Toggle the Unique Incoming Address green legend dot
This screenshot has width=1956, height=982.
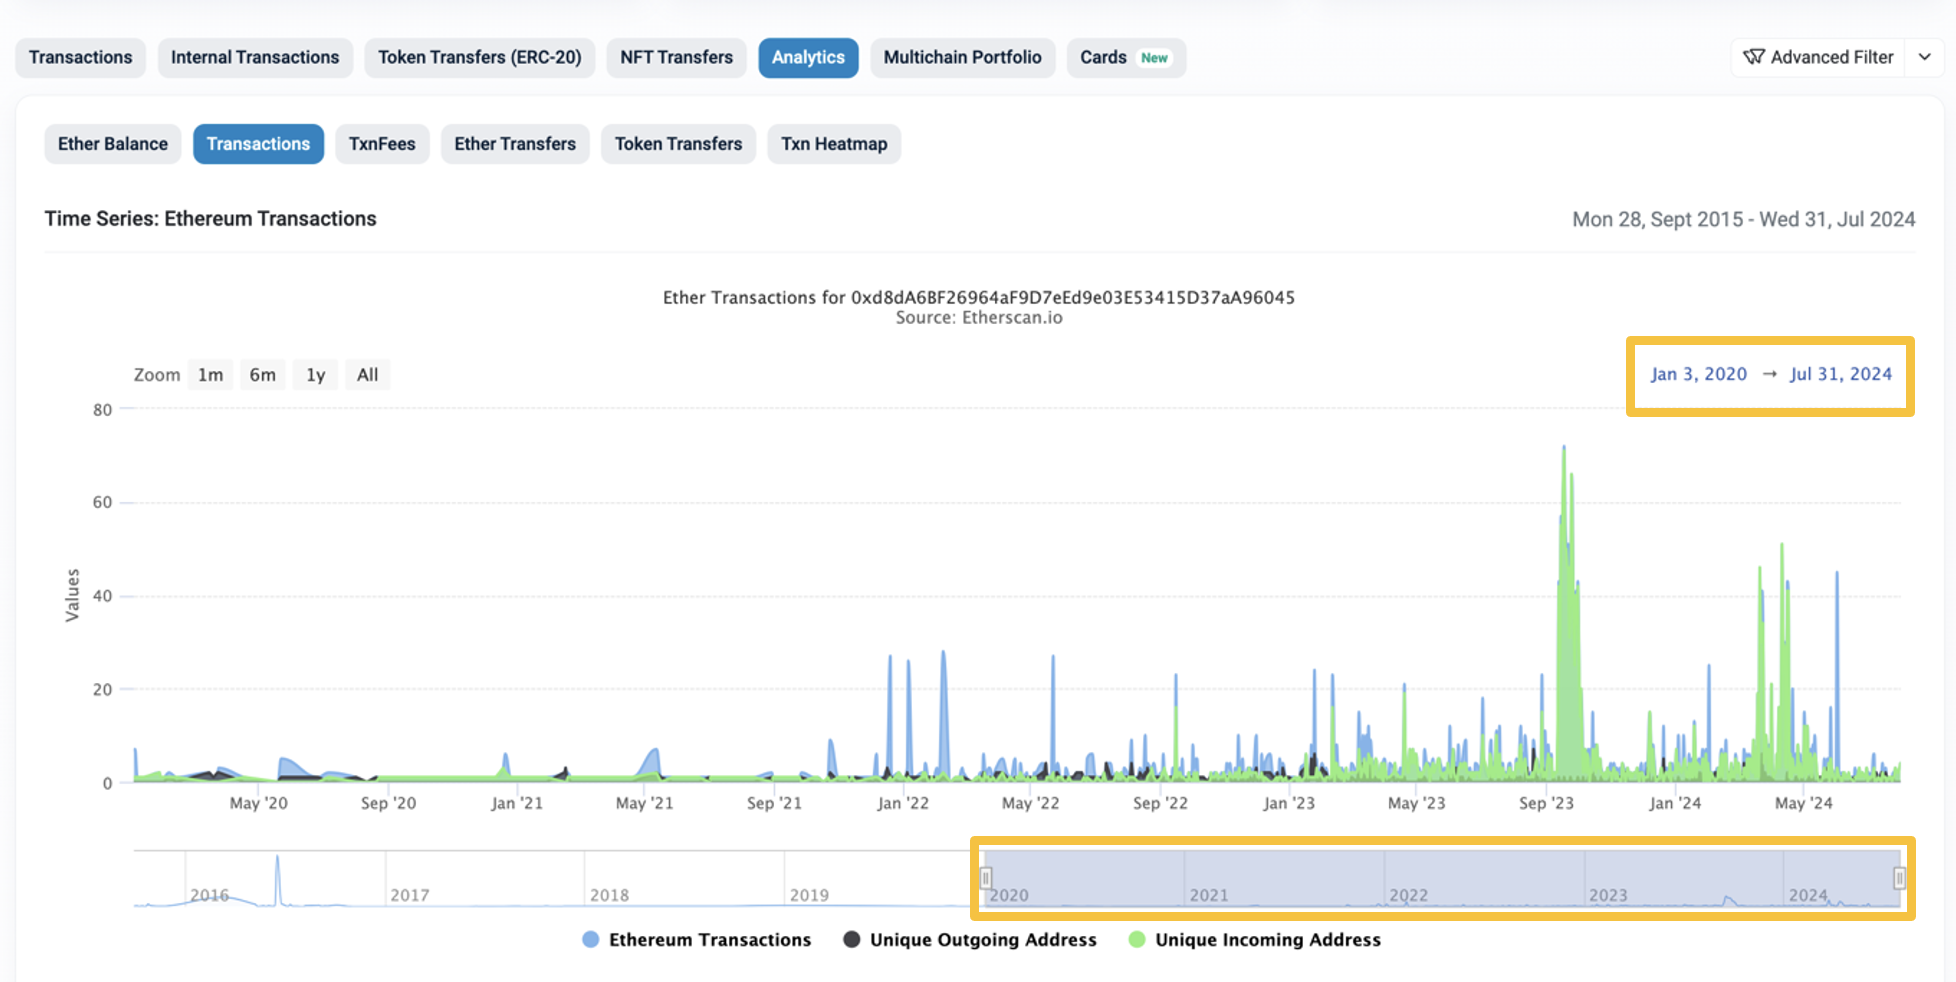[x=1136, y=940]
